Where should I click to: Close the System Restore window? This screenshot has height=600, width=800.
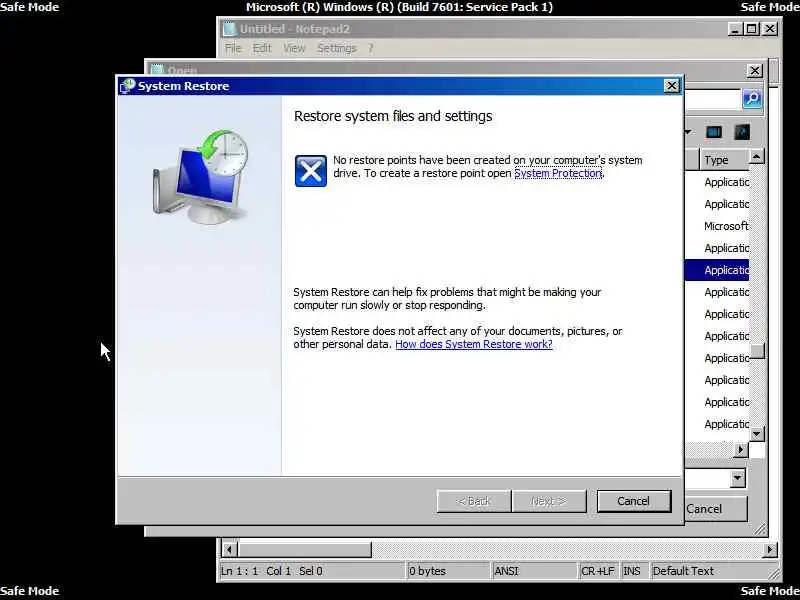(672, 86)
